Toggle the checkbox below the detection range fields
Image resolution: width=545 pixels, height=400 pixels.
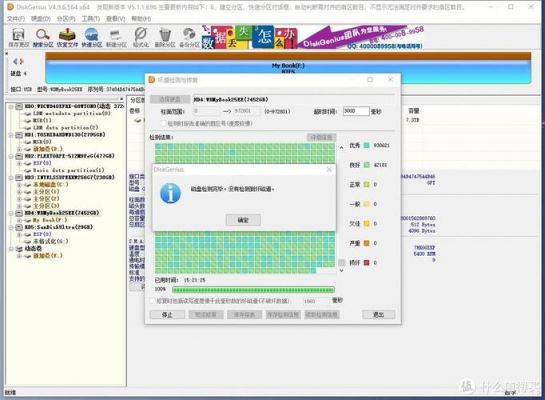tap(163, 123)
